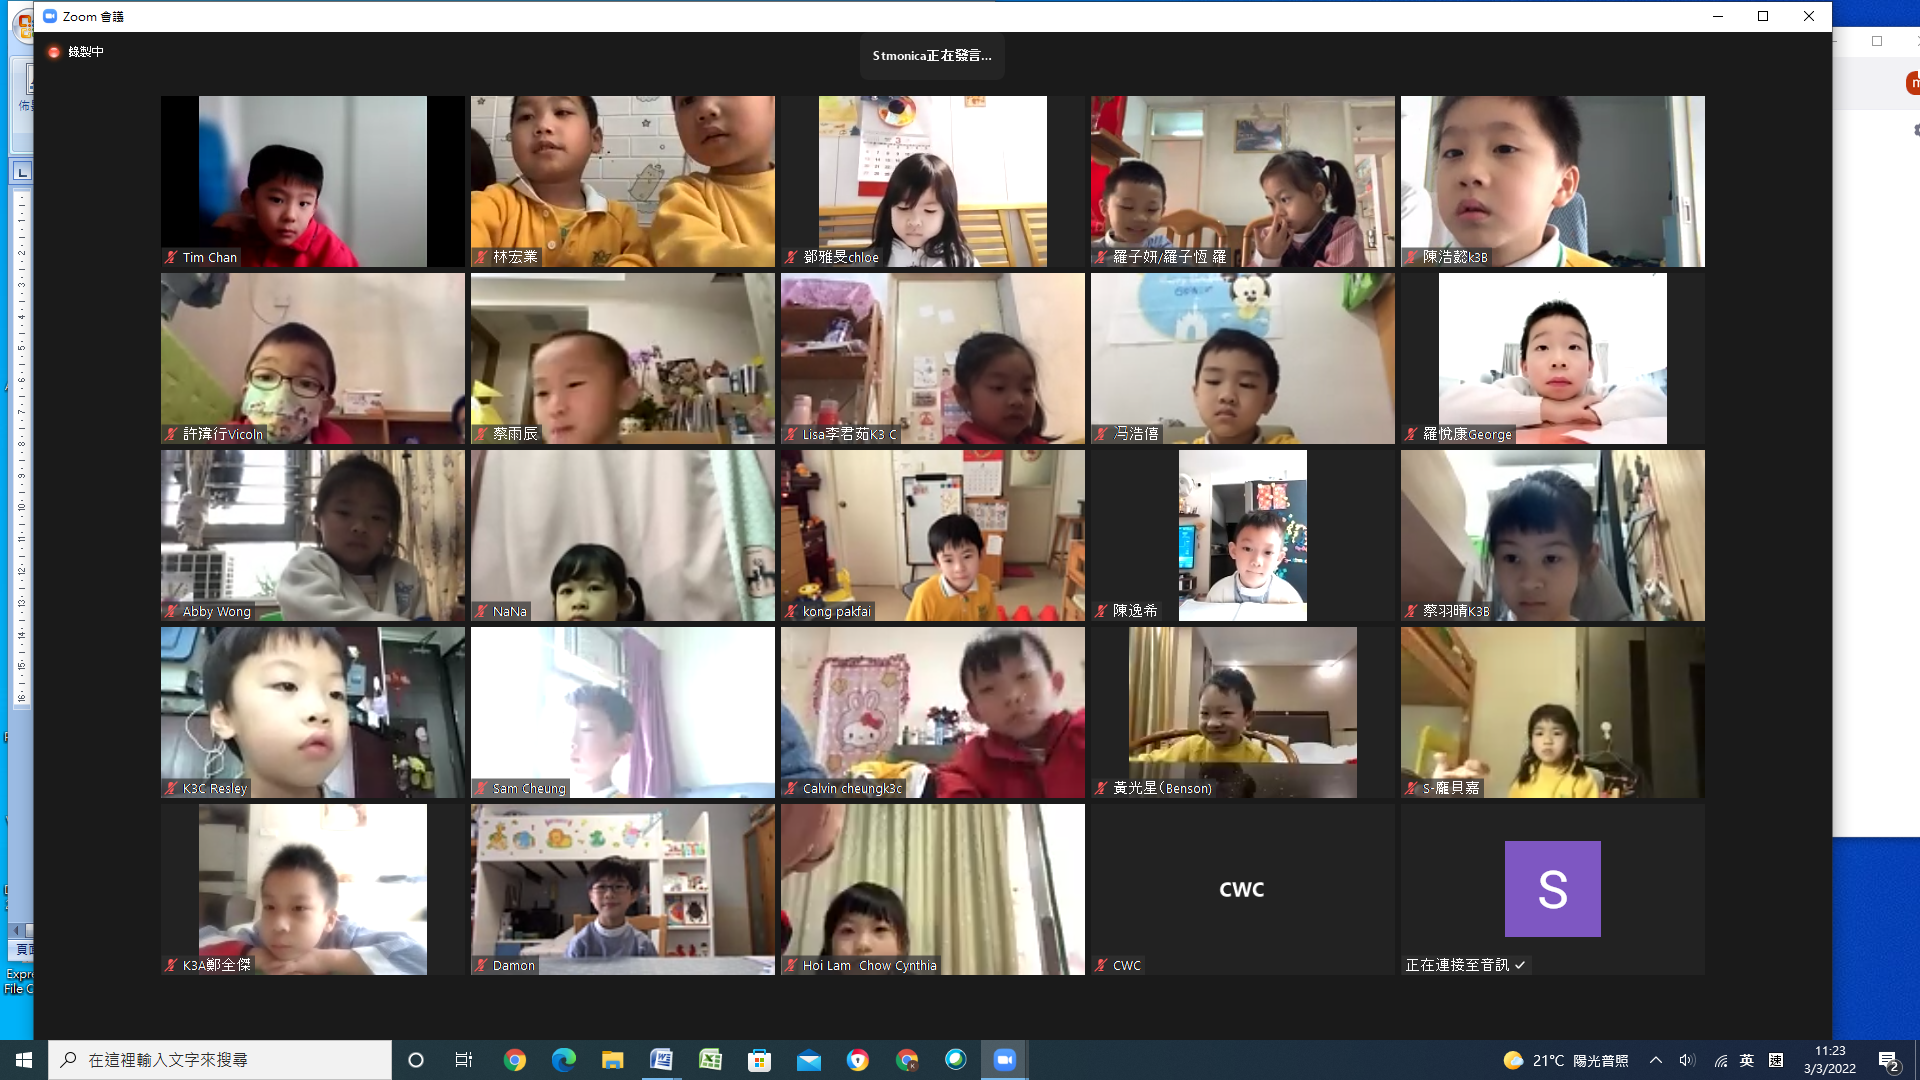Click the recording indicator red dot
Screen dimensions: 1920x1080
pos(54,52)
